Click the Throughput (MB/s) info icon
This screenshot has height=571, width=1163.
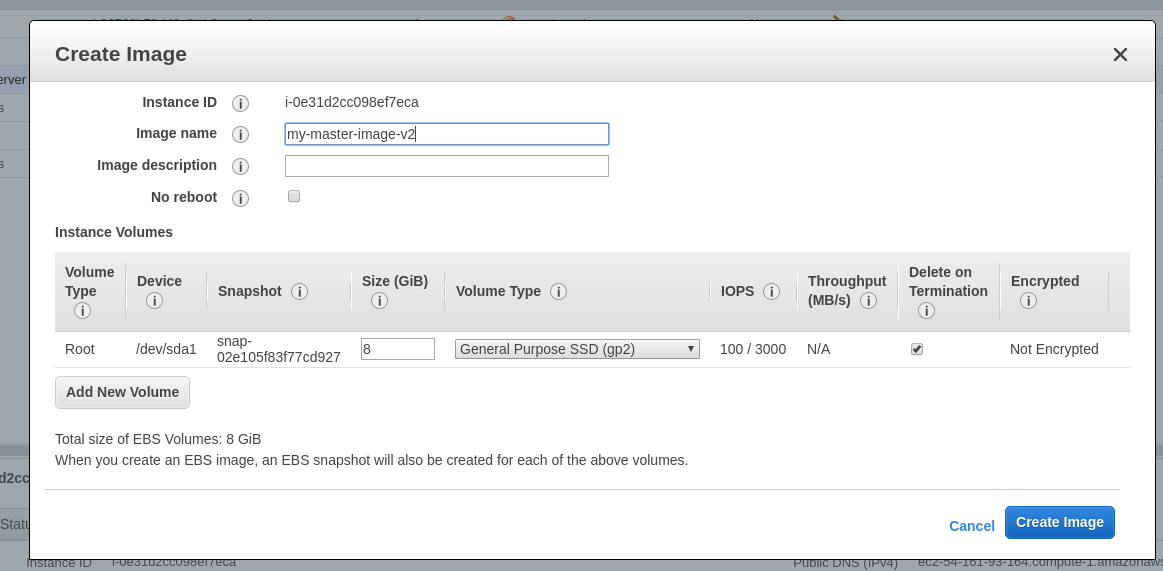(868, 301)
